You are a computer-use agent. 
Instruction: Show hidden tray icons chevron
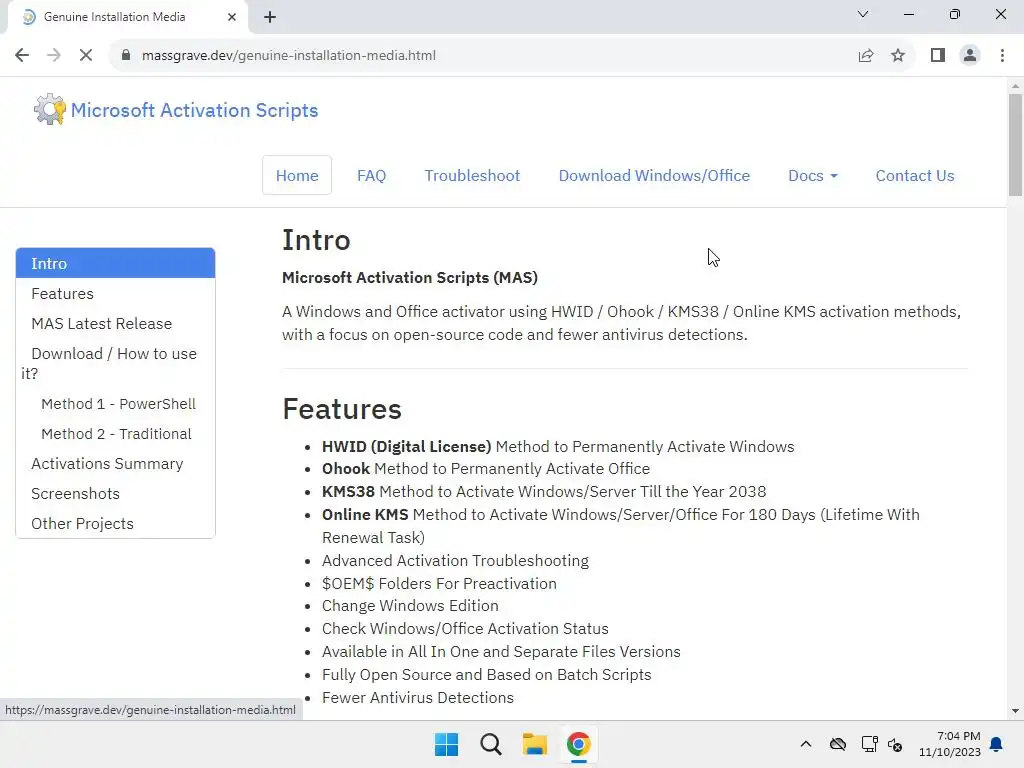pyautogui.click(x=806, y=744)
